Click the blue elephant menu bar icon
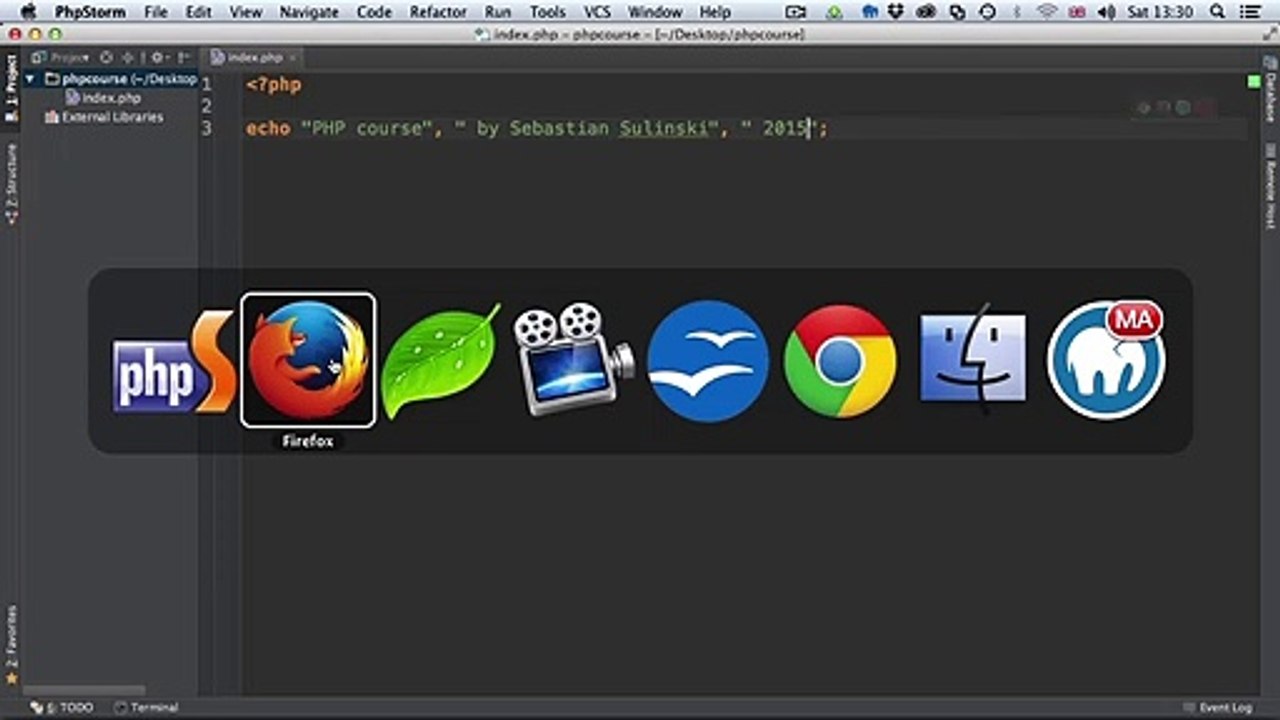The height and width of the screenshot is (720, 1280). pyautogui.click(x=869, y=12)
